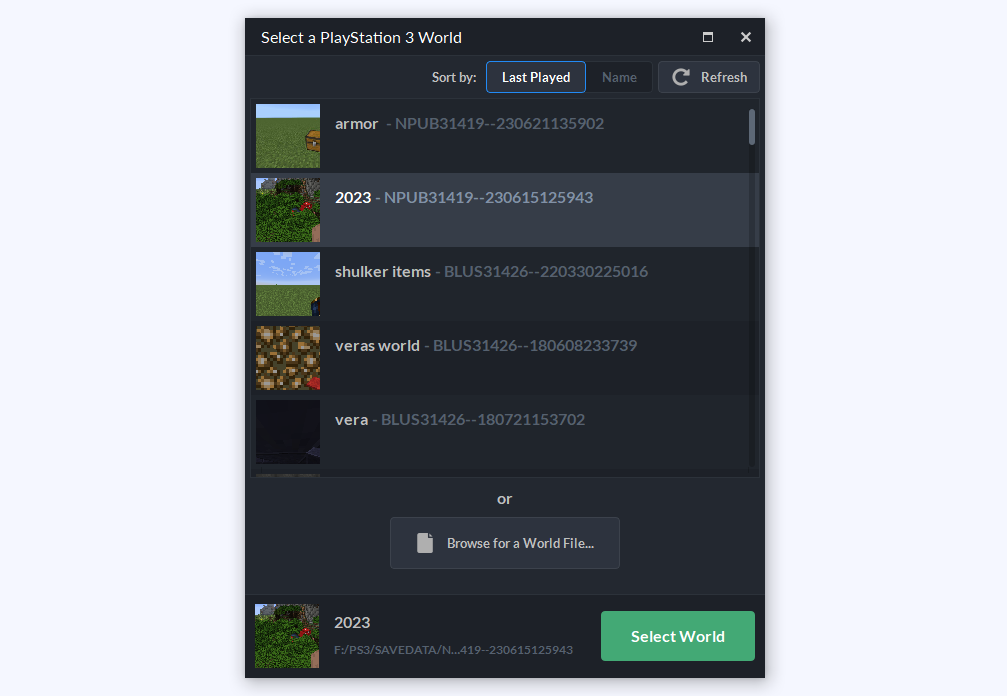1007x696 pixels.
Task: Click the 2023 - NPUB31419--230615125943 entry
Action: (505, 210)
